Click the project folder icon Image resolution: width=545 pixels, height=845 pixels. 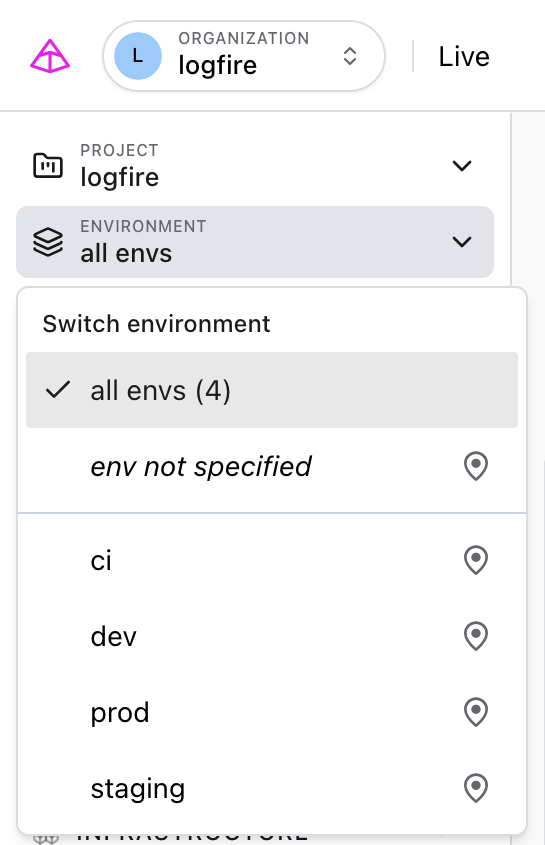click(48, 165)
